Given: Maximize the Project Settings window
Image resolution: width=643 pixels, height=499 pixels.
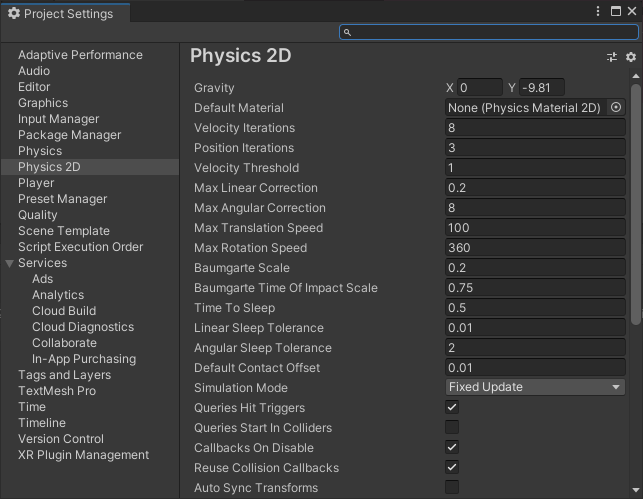Looking at the screenshot, I should [615, 12].
